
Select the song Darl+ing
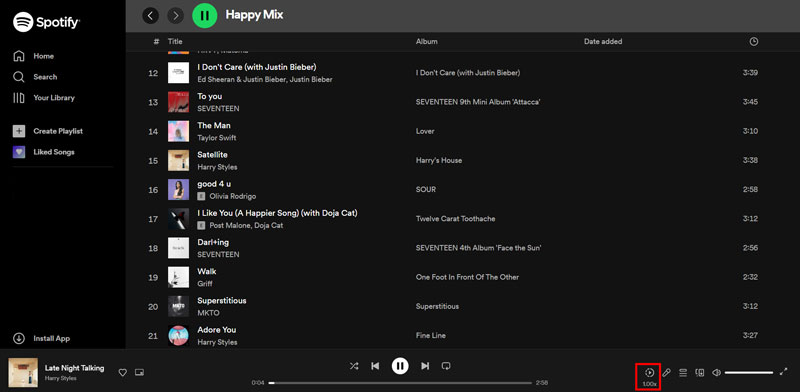tap(213, 242)
